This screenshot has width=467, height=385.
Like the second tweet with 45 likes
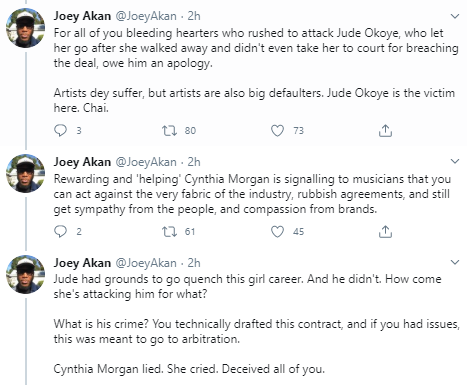(x=277, y=232)
